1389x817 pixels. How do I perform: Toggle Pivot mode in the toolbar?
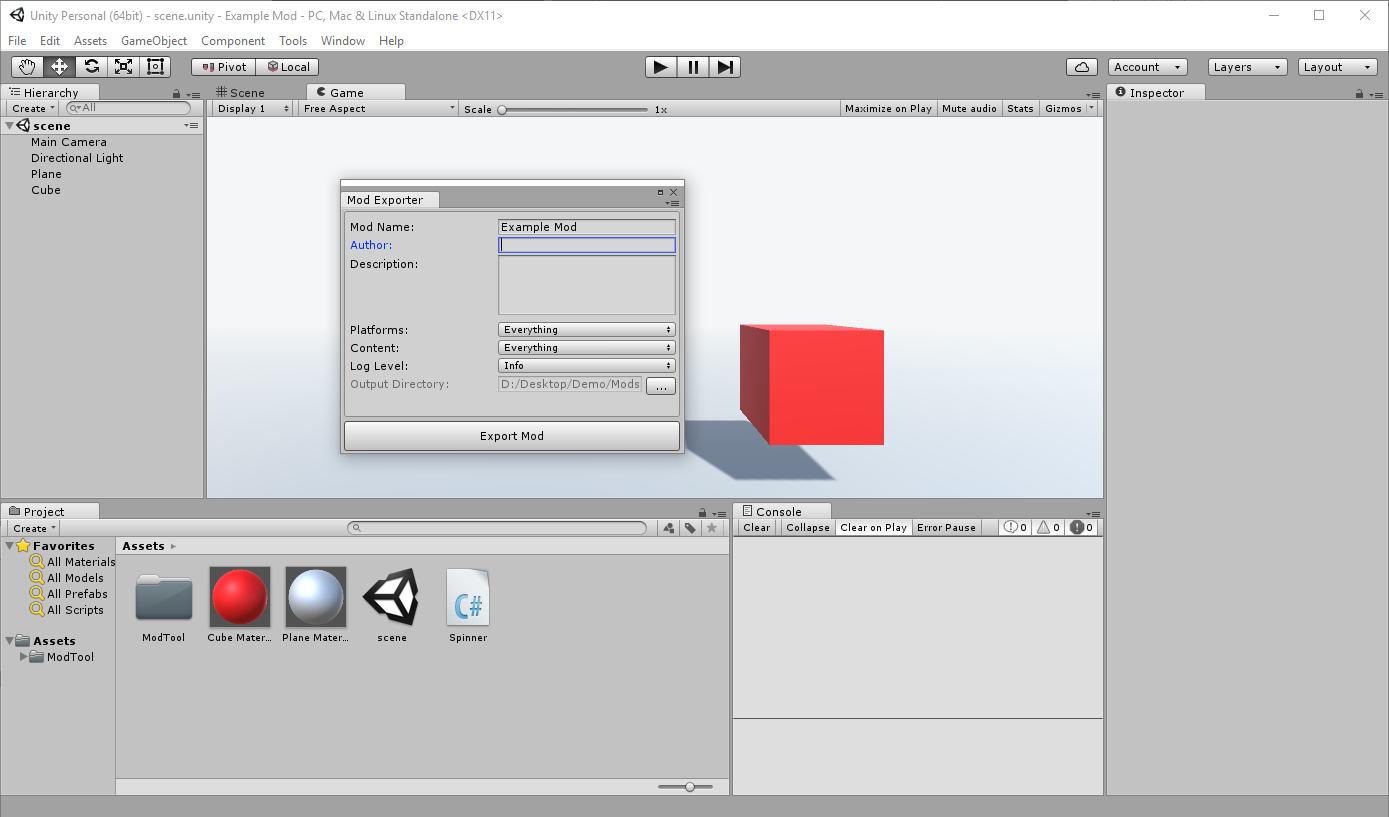(x=222, y=66)
